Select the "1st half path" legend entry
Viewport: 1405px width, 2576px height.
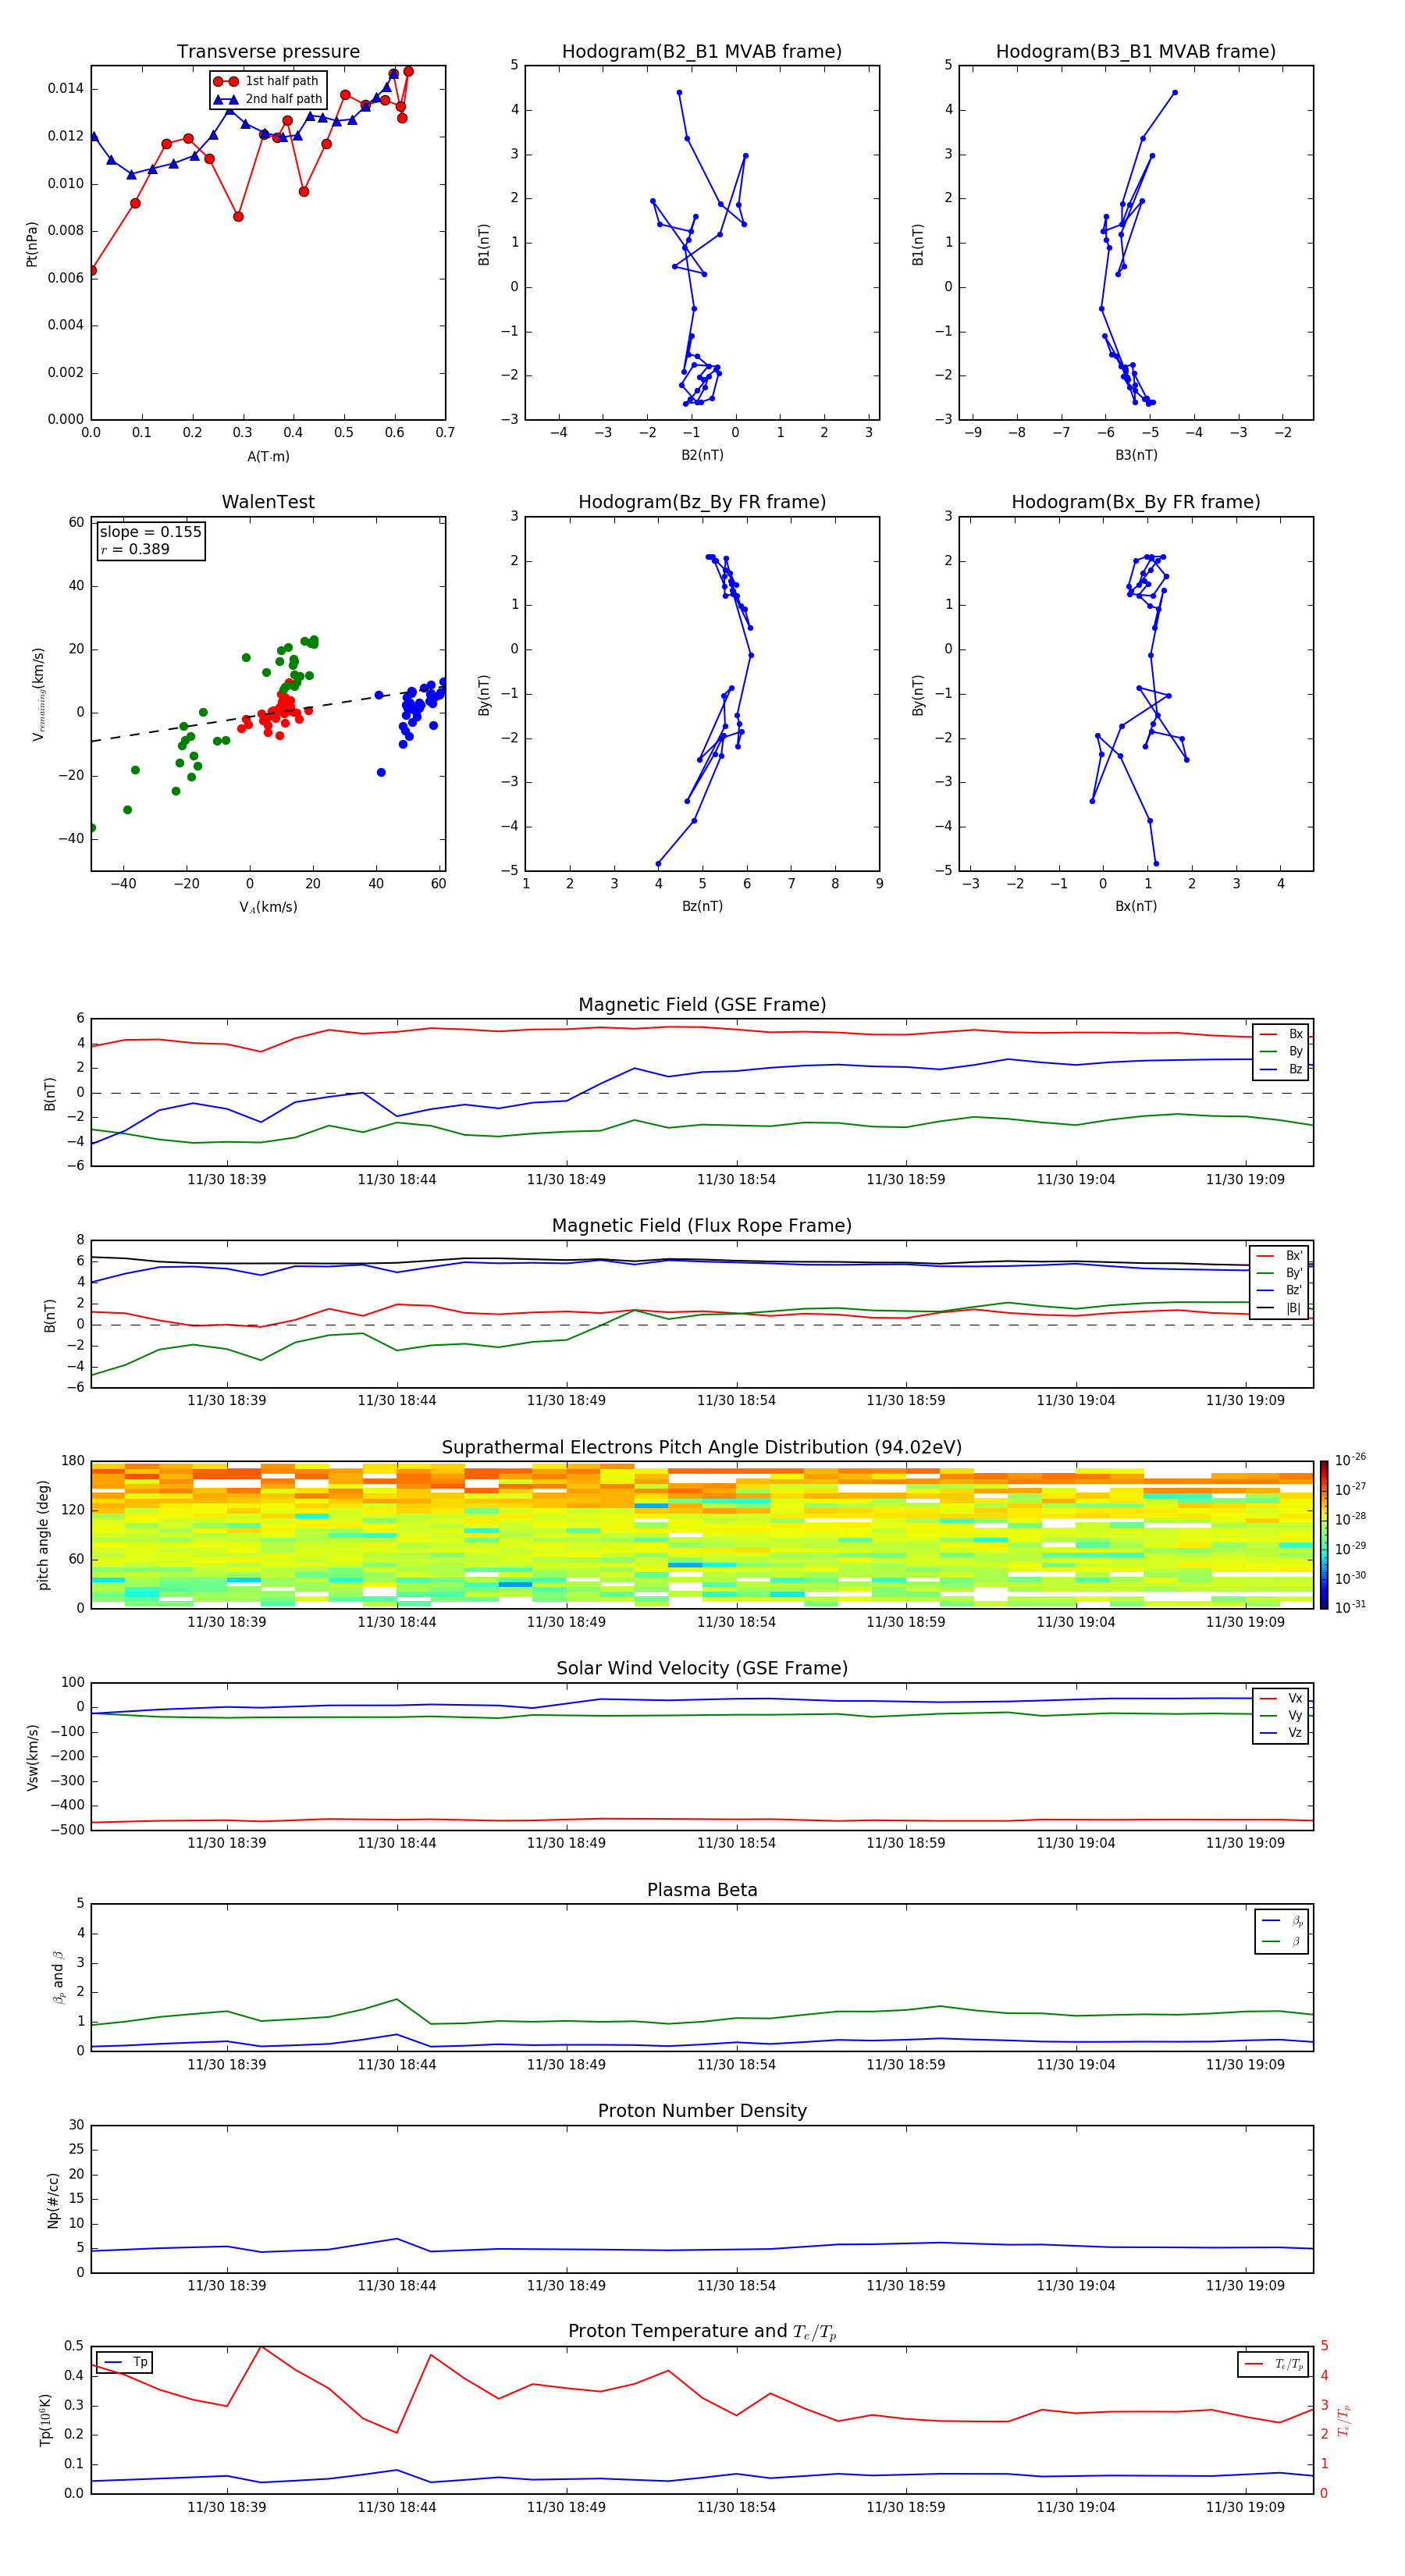[x=267, y=81]
